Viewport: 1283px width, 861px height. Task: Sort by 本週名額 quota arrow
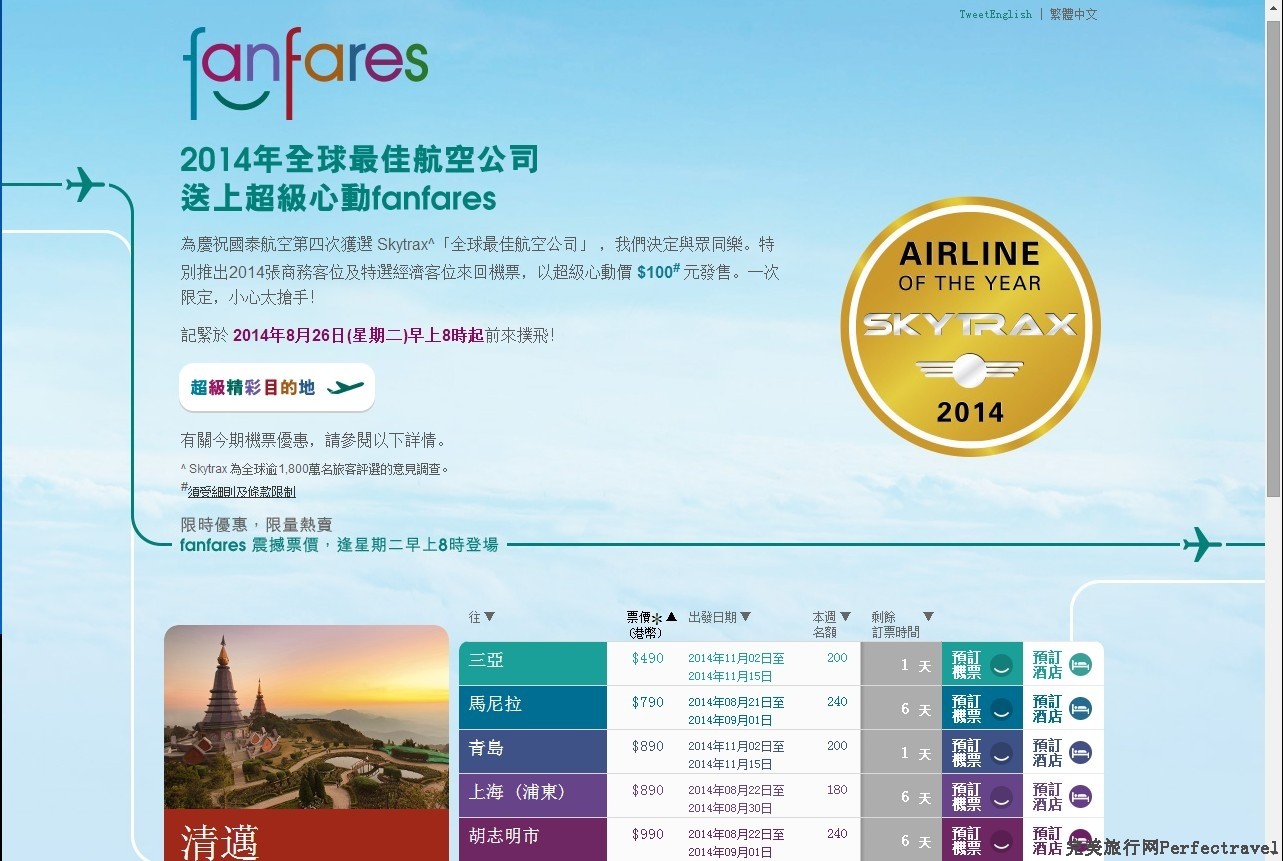tap(845, 617)
